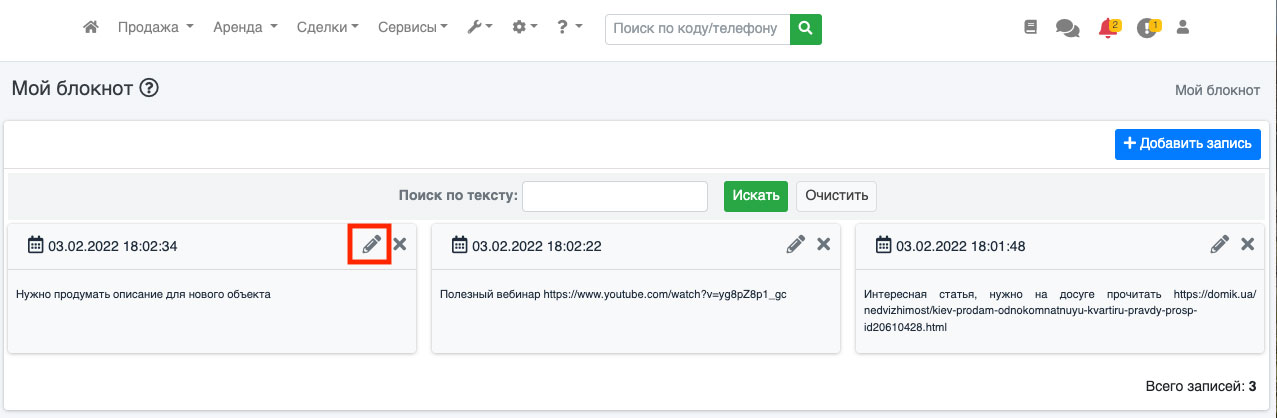Go to the home page icon

coord(91,28)
